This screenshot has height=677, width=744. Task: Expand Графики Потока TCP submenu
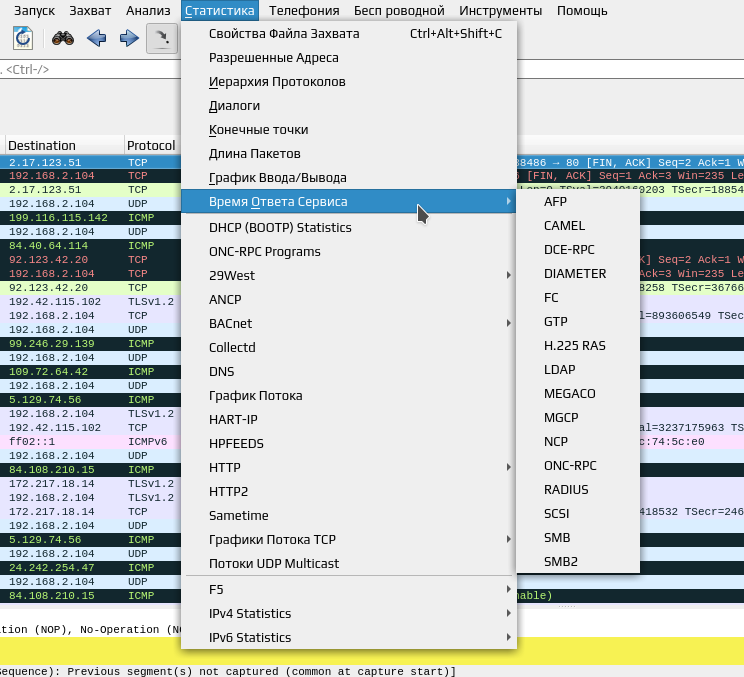click(349, 539)
